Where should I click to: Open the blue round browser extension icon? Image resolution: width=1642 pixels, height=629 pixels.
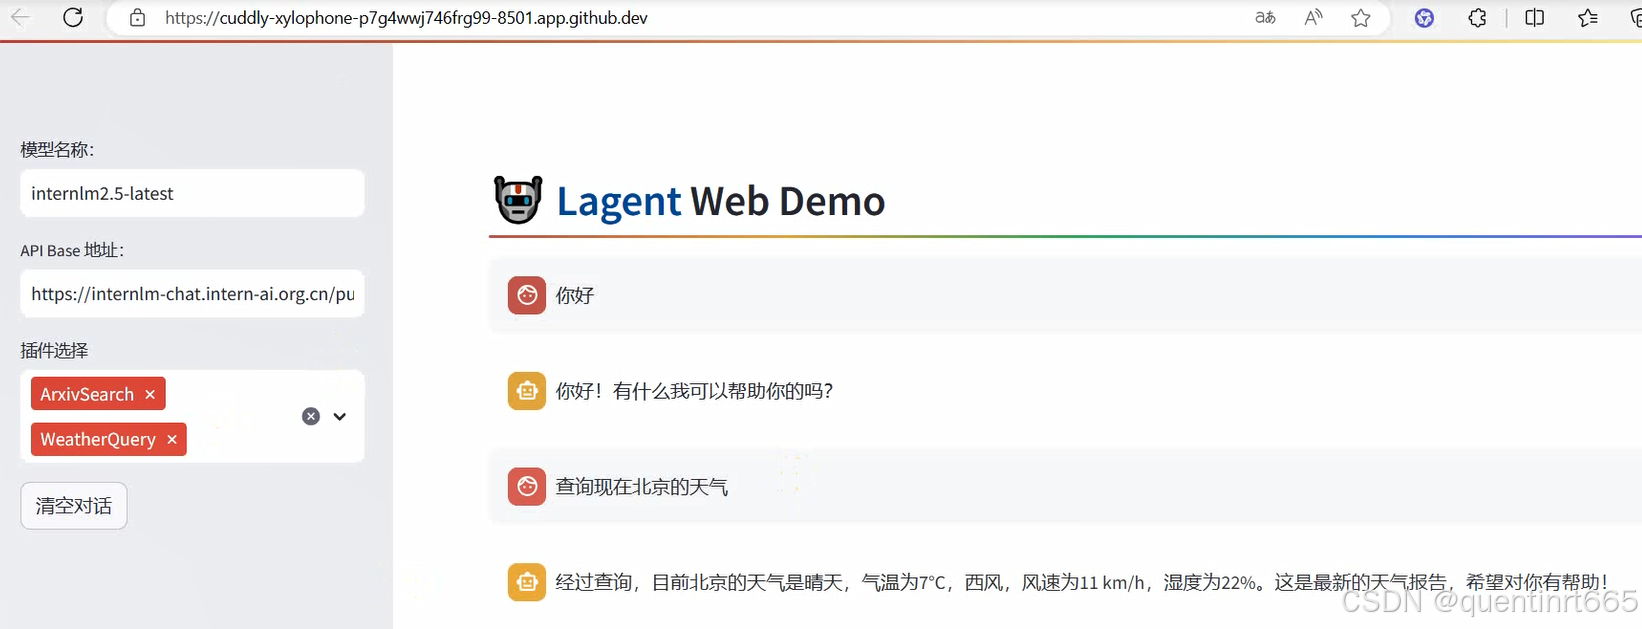click(x=1424, y=17)
